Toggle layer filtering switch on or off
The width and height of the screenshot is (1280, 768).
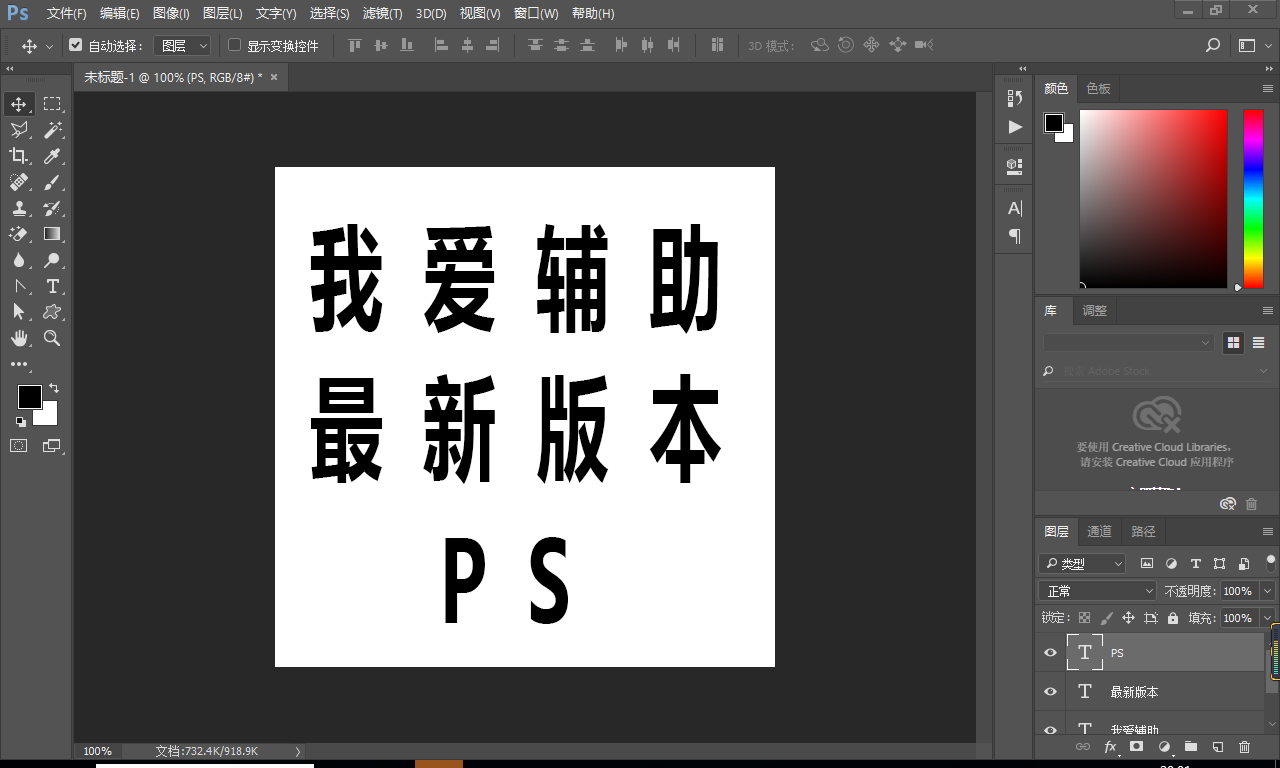pyautogui.click(x=1271, y=562)
